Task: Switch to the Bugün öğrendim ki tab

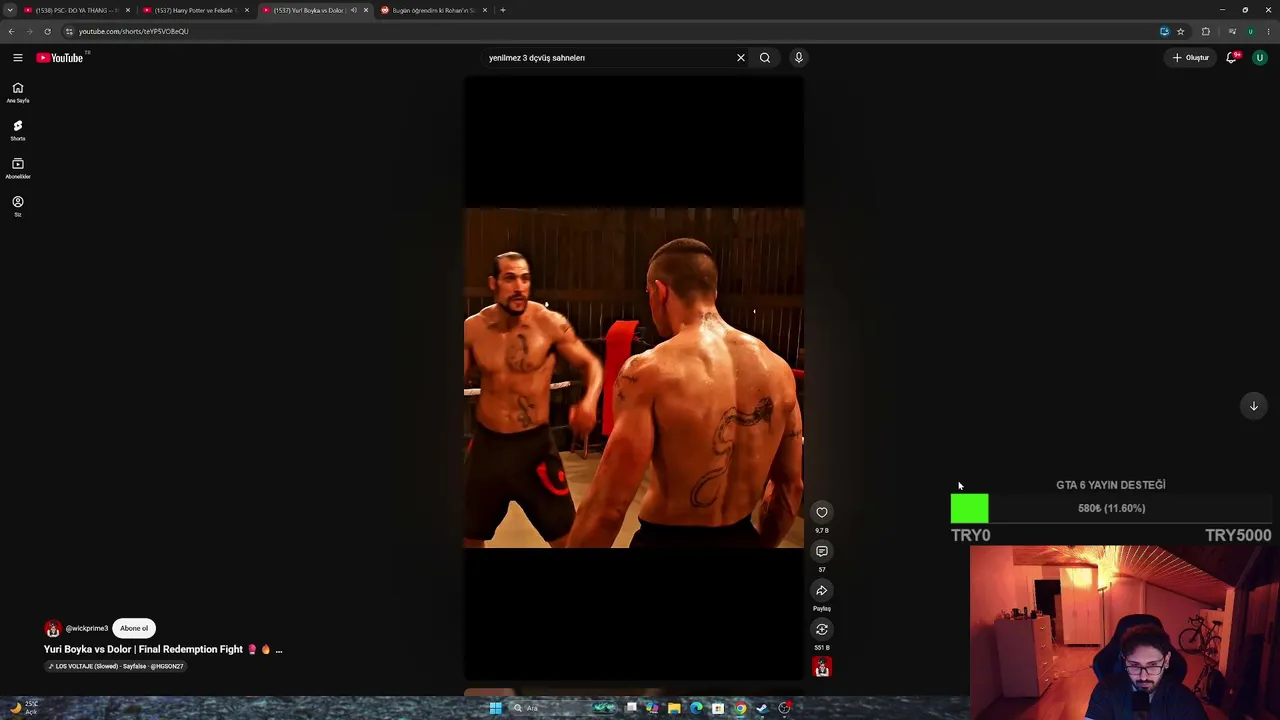Action: click(x=434, y=10)
